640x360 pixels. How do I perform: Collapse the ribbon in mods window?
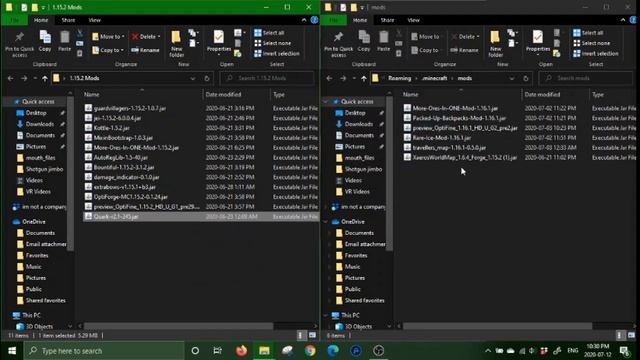[623, 20]
